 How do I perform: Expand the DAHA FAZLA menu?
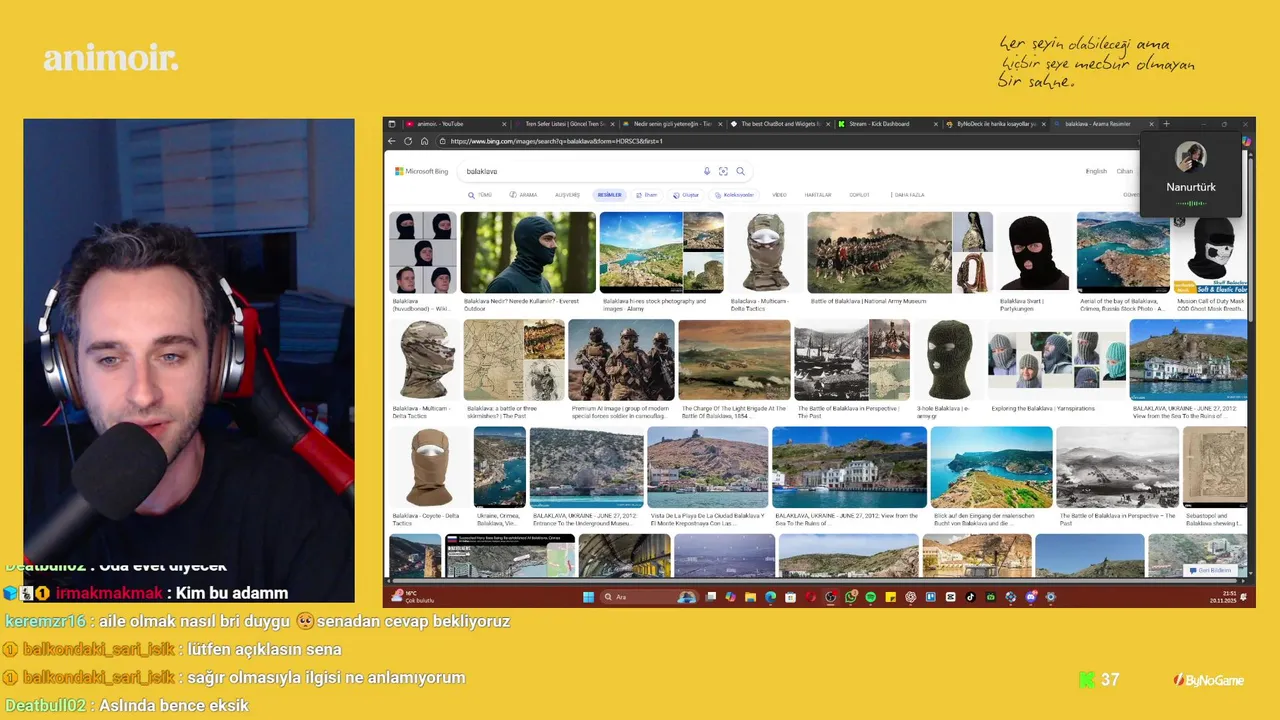[907, 195]
